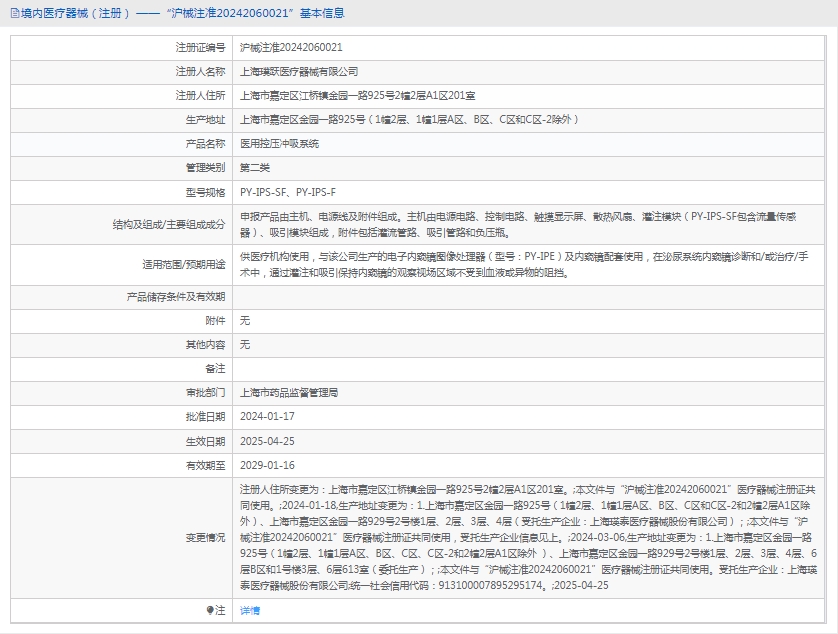Open the 详情 link in the note row
Screen dimensions: 838x634
pos(250,610)
